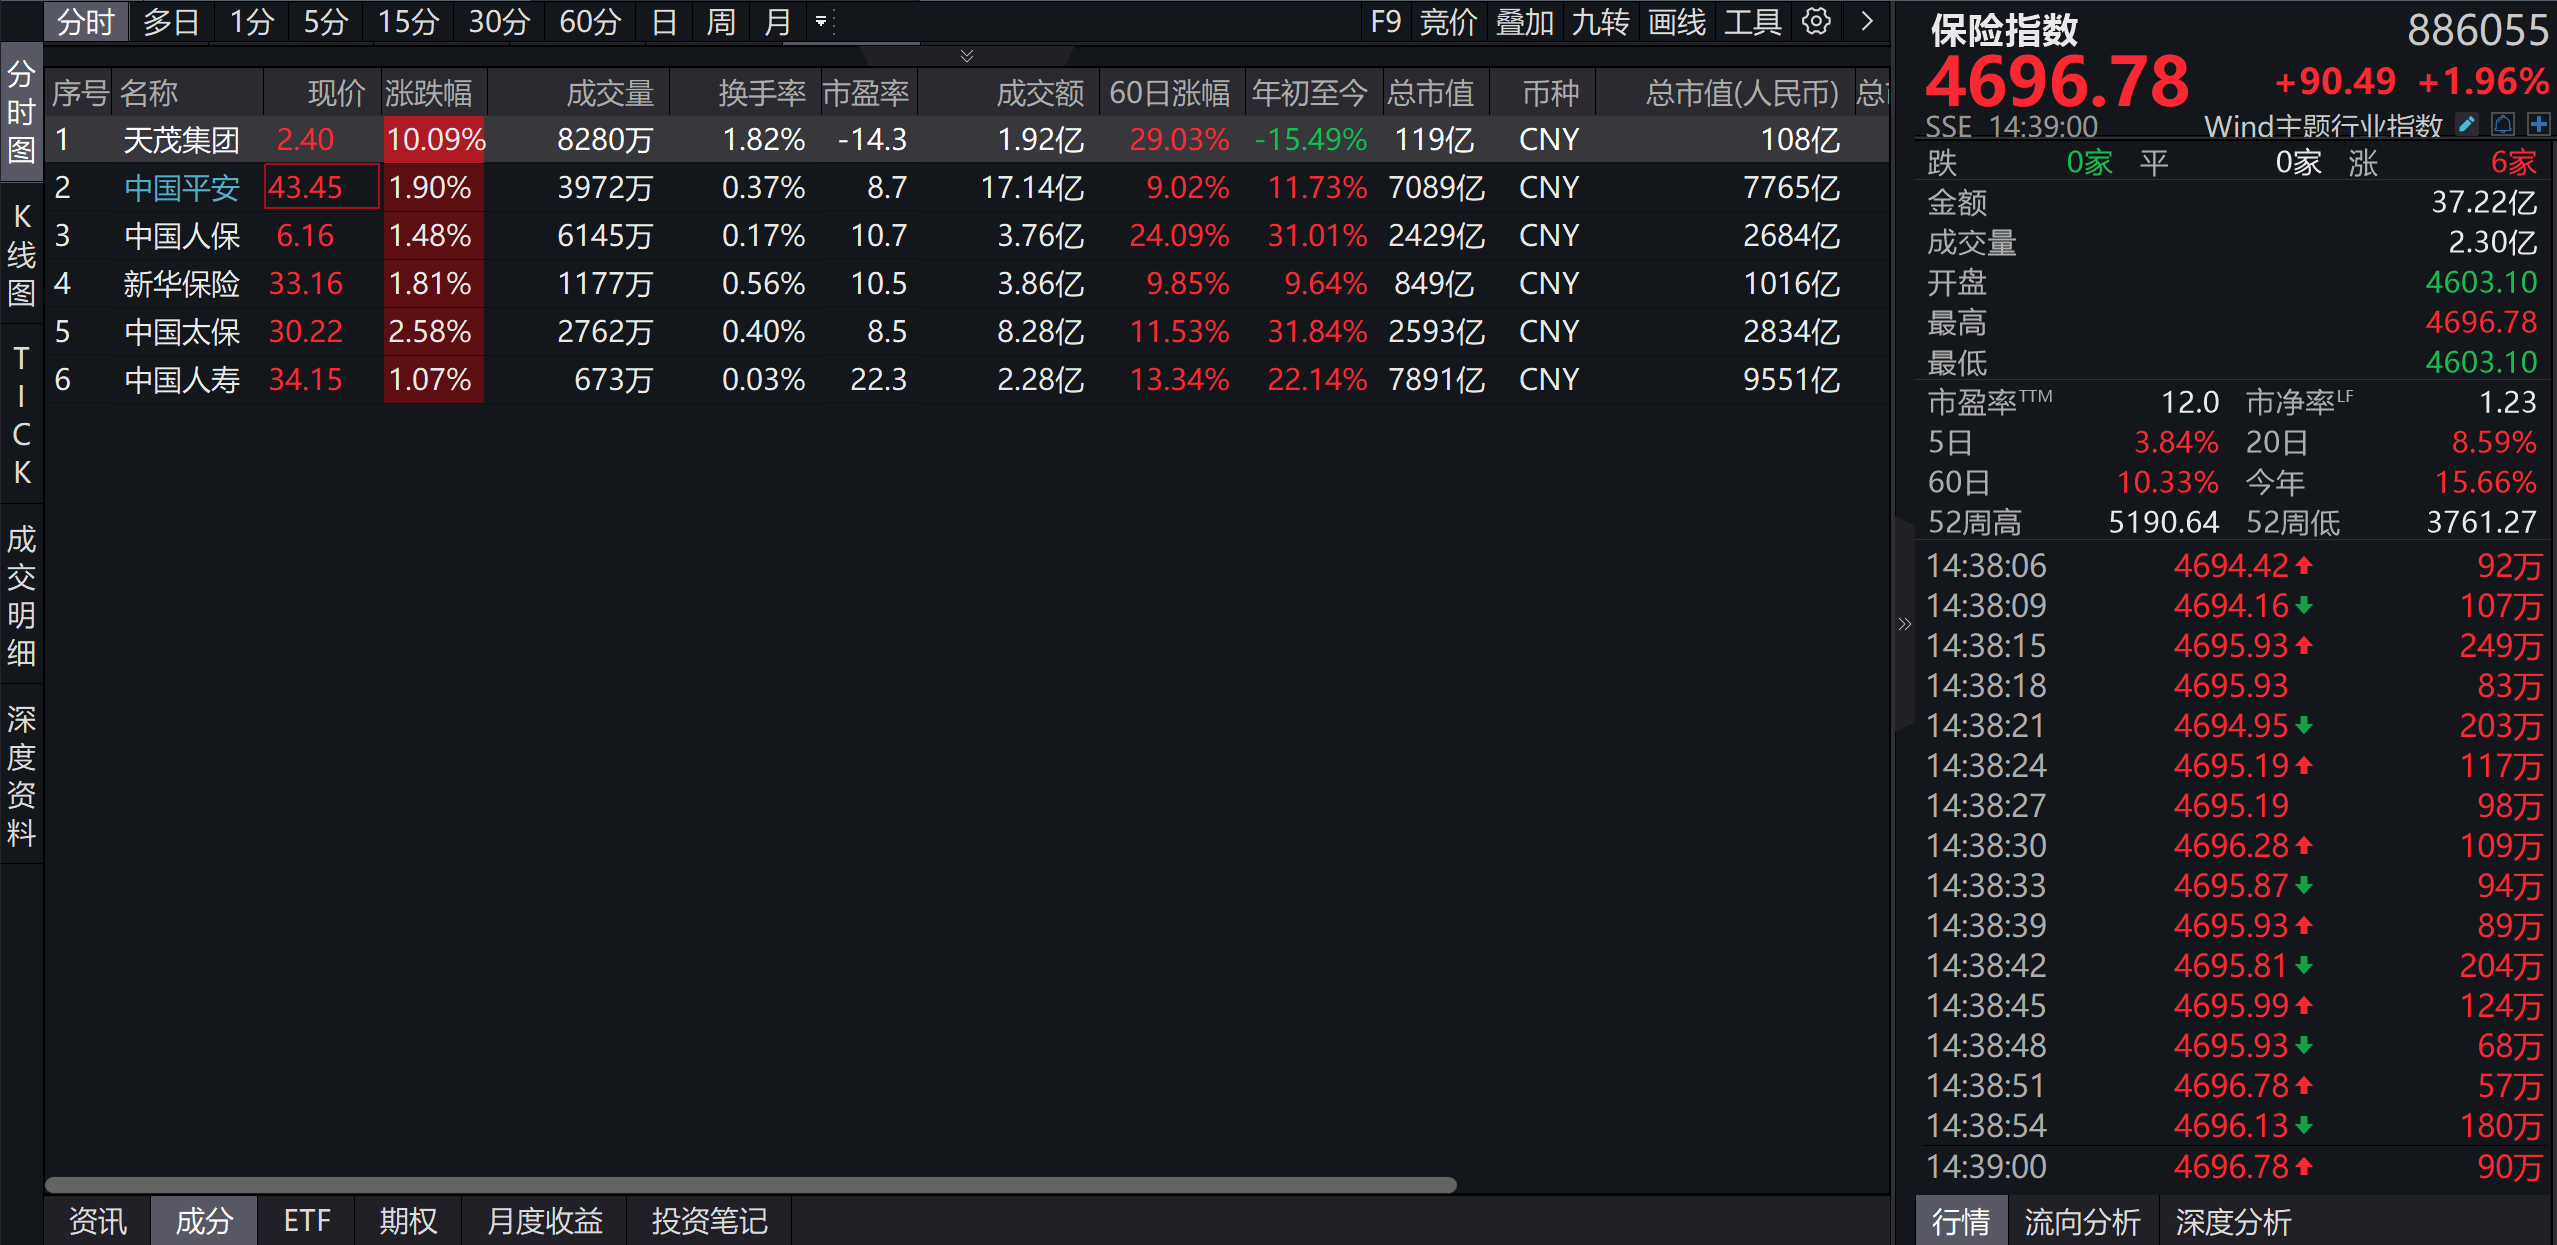Switch to the 资讯 bottom tab
This screenshot has height=1245, width=2557.
click(98, 1220)
